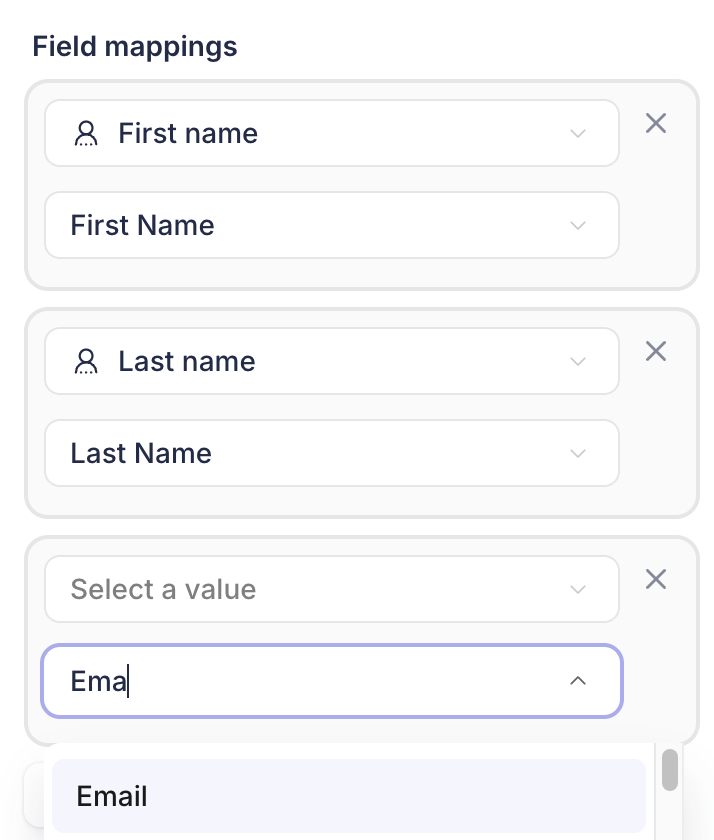Open the 'Last Name' column dropdown without icon
714x840 pixels.
(332, 453)
